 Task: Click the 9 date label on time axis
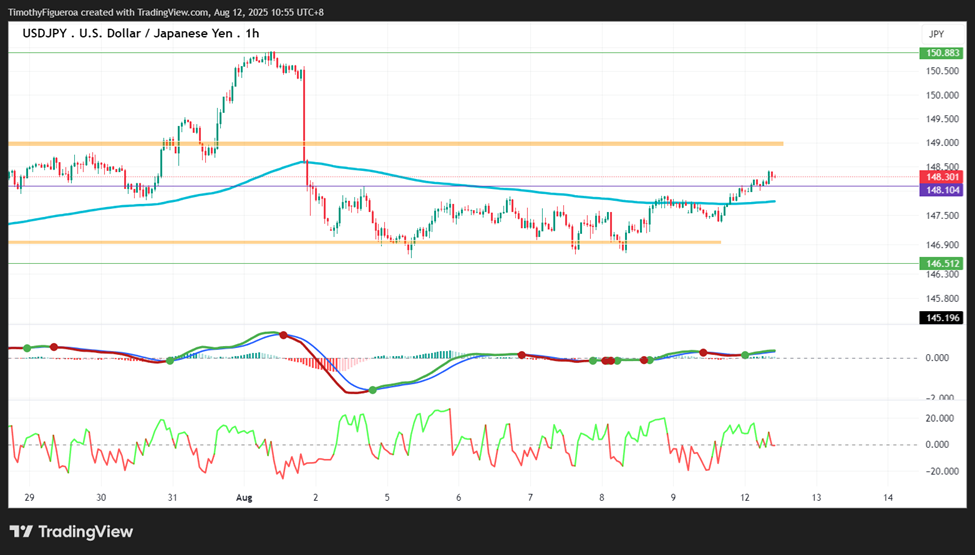coord(673,497)
